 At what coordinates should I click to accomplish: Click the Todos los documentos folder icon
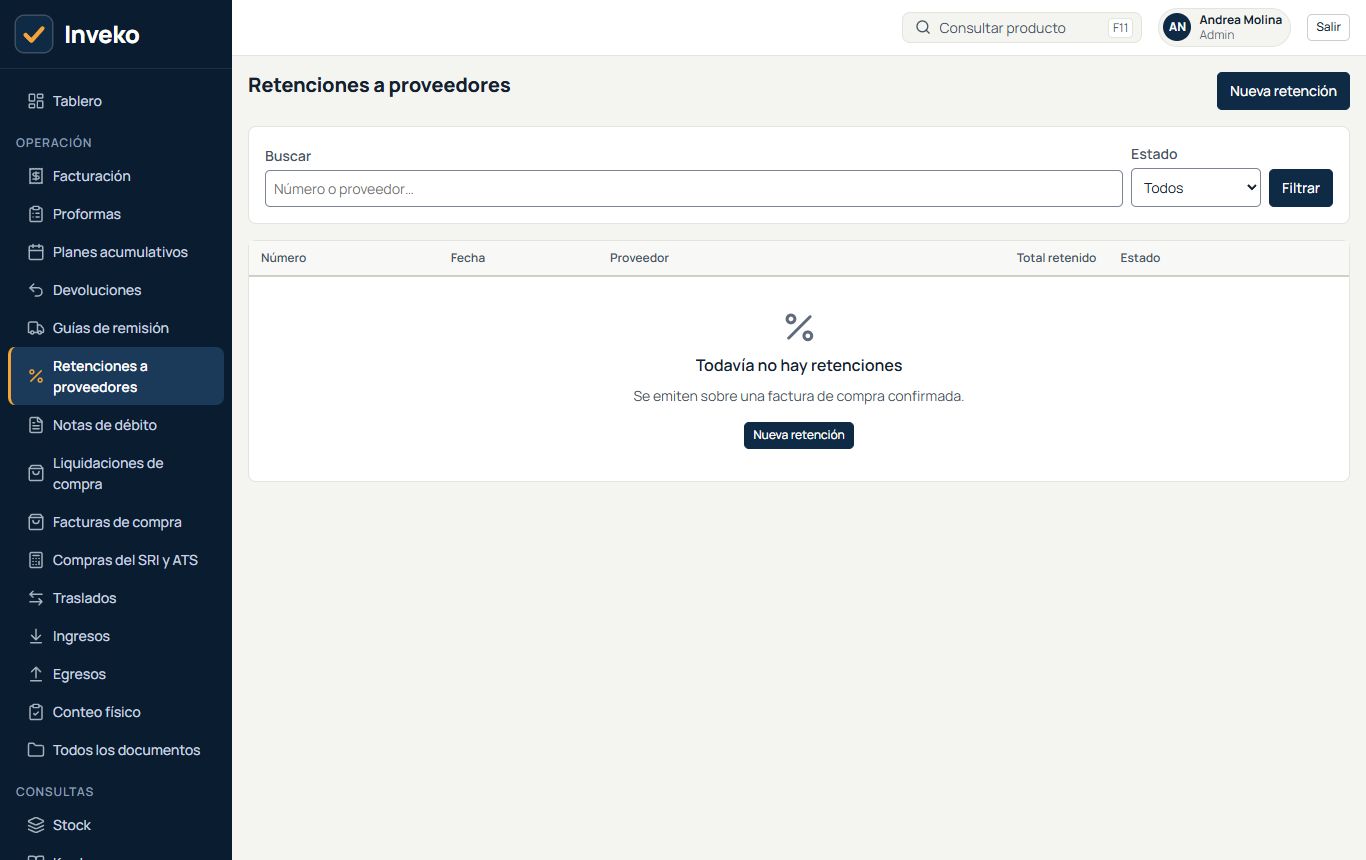click(x=36, y=750)
